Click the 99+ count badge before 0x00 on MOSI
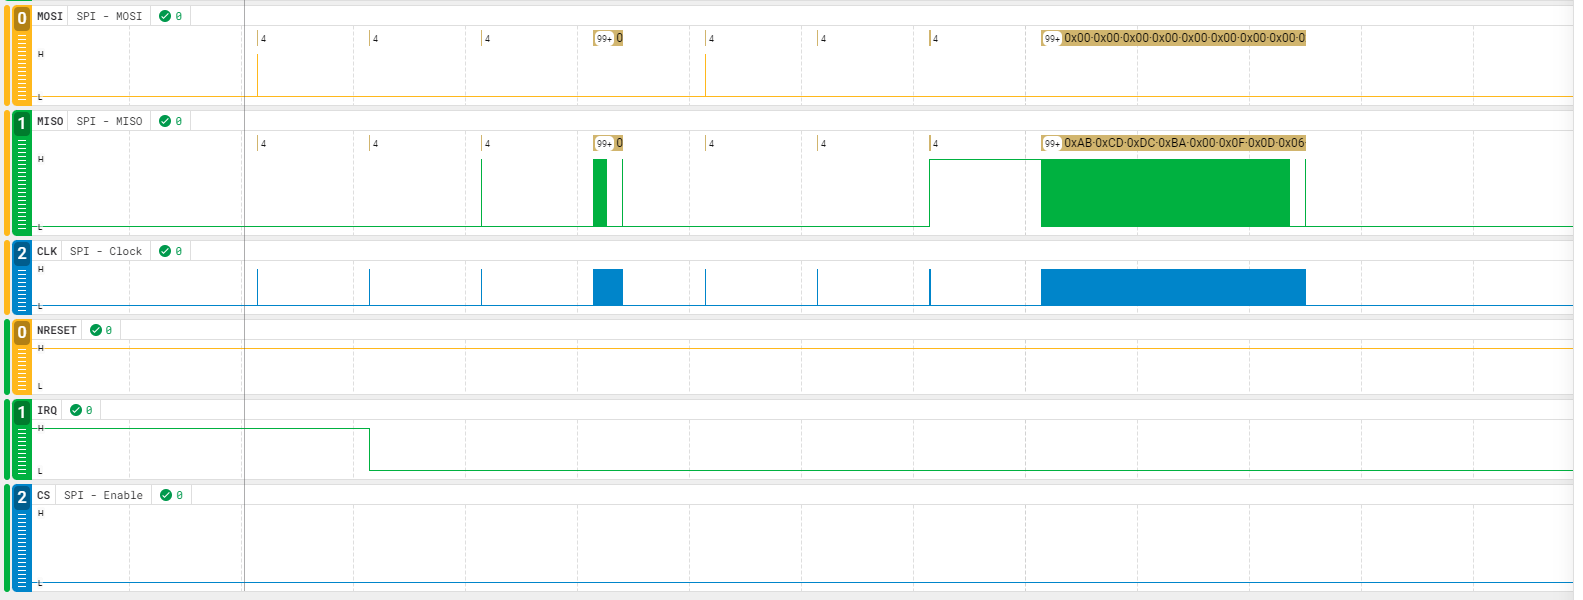 click(x=1052, y=38)
